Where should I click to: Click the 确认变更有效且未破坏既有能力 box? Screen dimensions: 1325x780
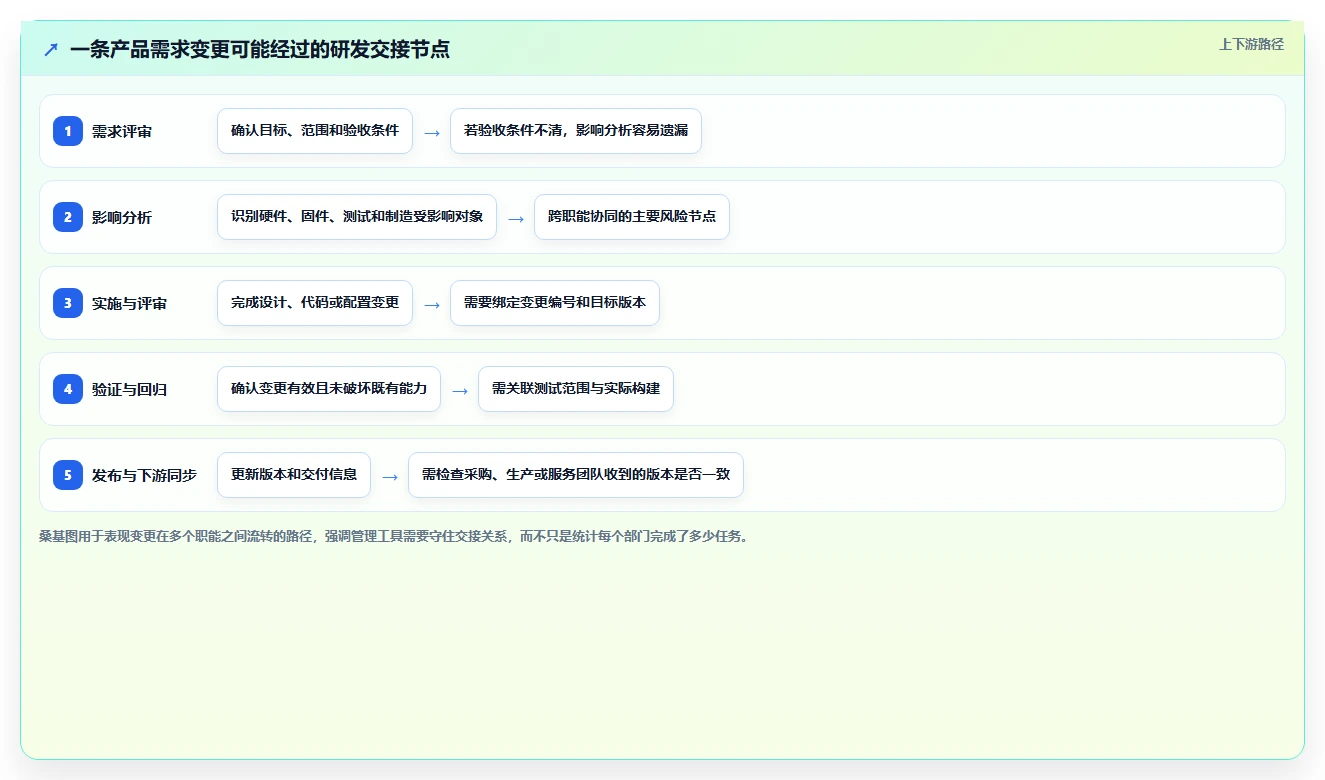pyautogui.click(x=329, y=389)
